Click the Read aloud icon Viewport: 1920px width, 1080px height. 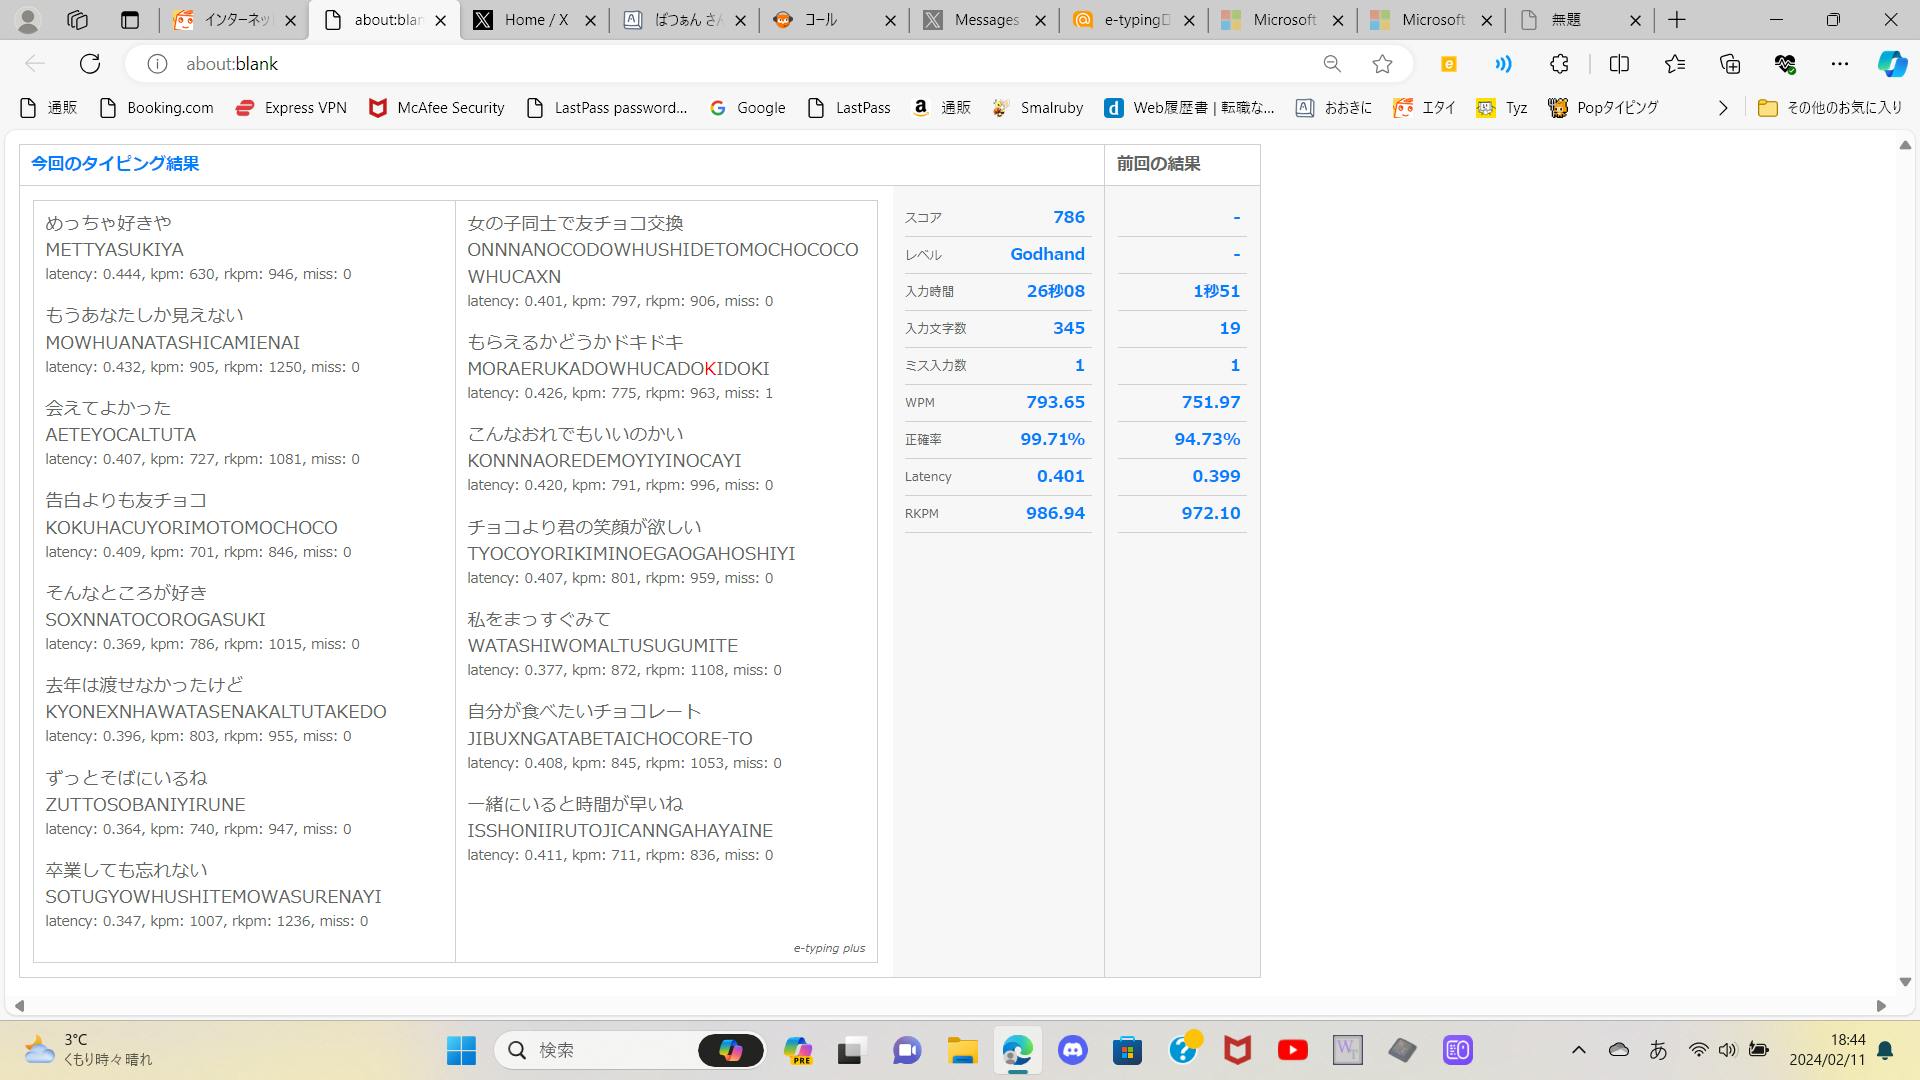(x=1503, y=64)
